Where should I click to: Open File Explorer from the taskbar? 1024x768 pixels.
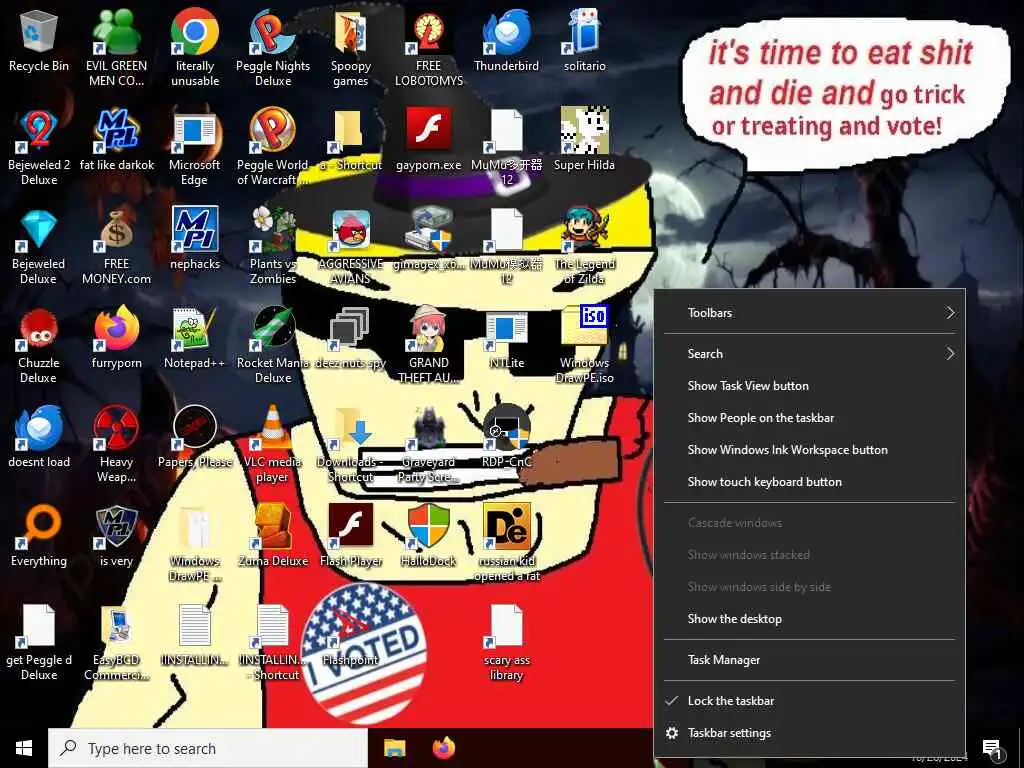(394, 748)
